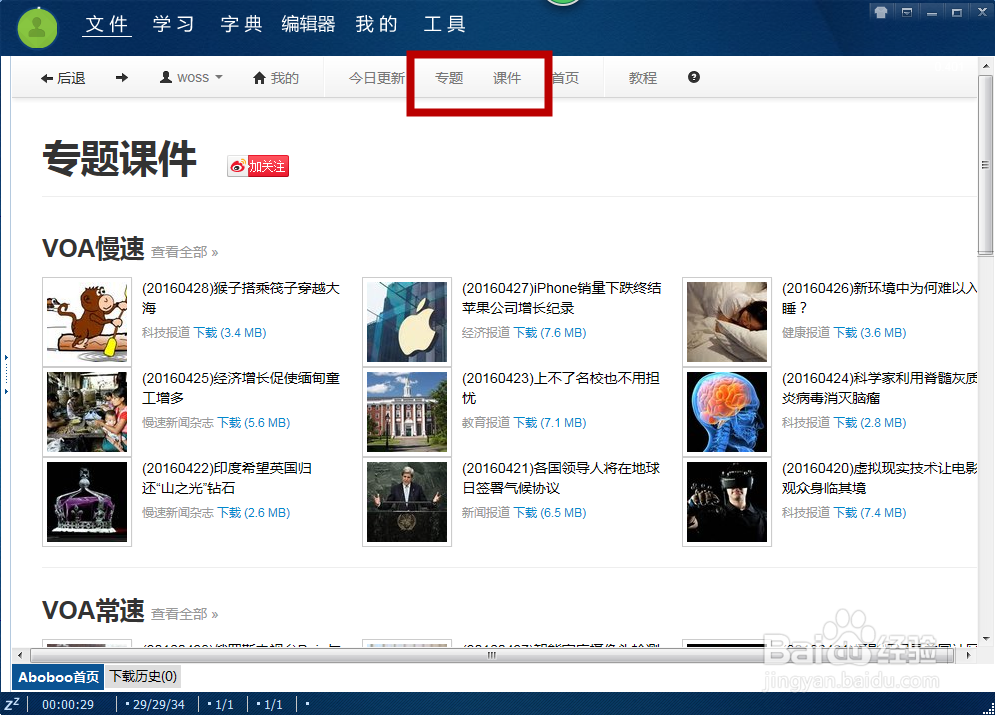Click the ZZ sleep icon in status bar
This screenshot has width=995, height=715.
click(12, 704)
